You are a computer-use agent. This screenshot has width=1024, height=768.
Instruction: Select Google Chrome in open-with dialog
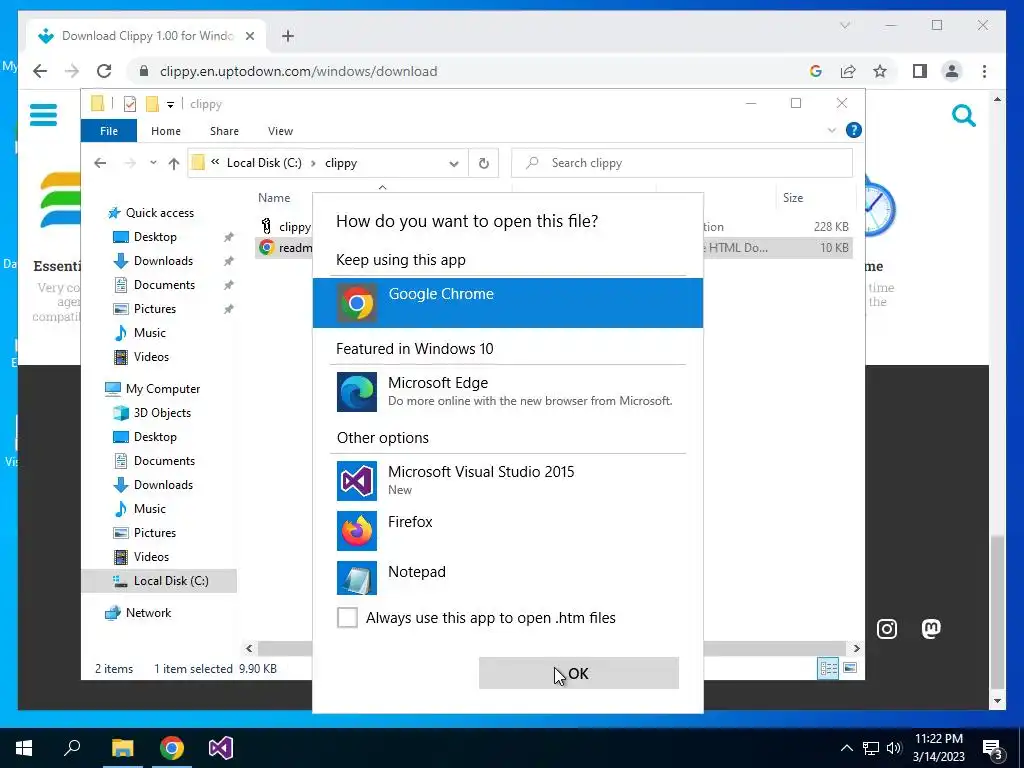coord(507,302)
